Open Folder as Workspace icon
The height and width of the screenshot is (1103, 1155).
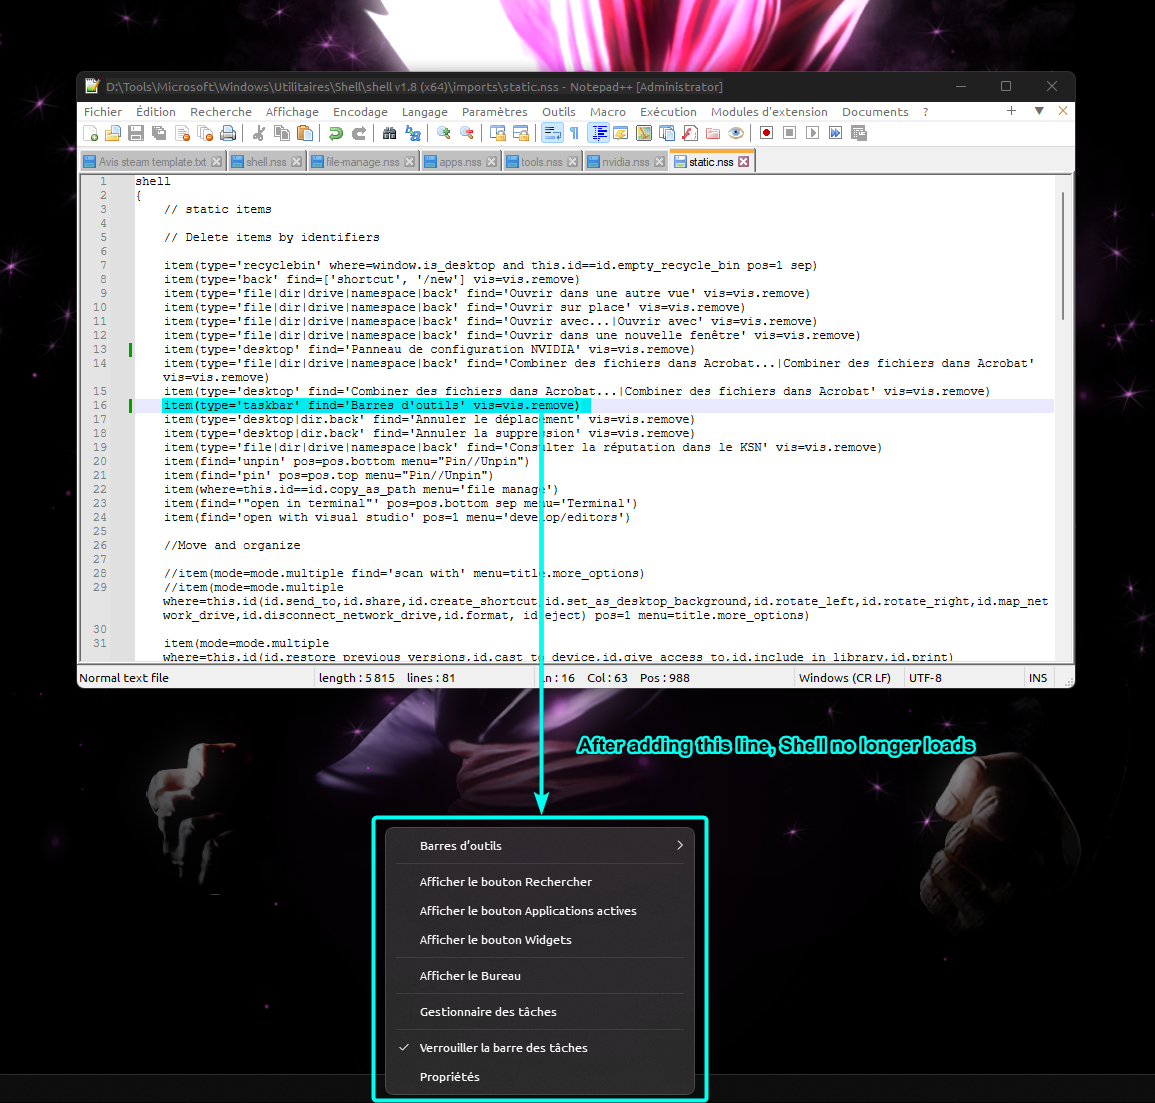click(x=712, y=133)
